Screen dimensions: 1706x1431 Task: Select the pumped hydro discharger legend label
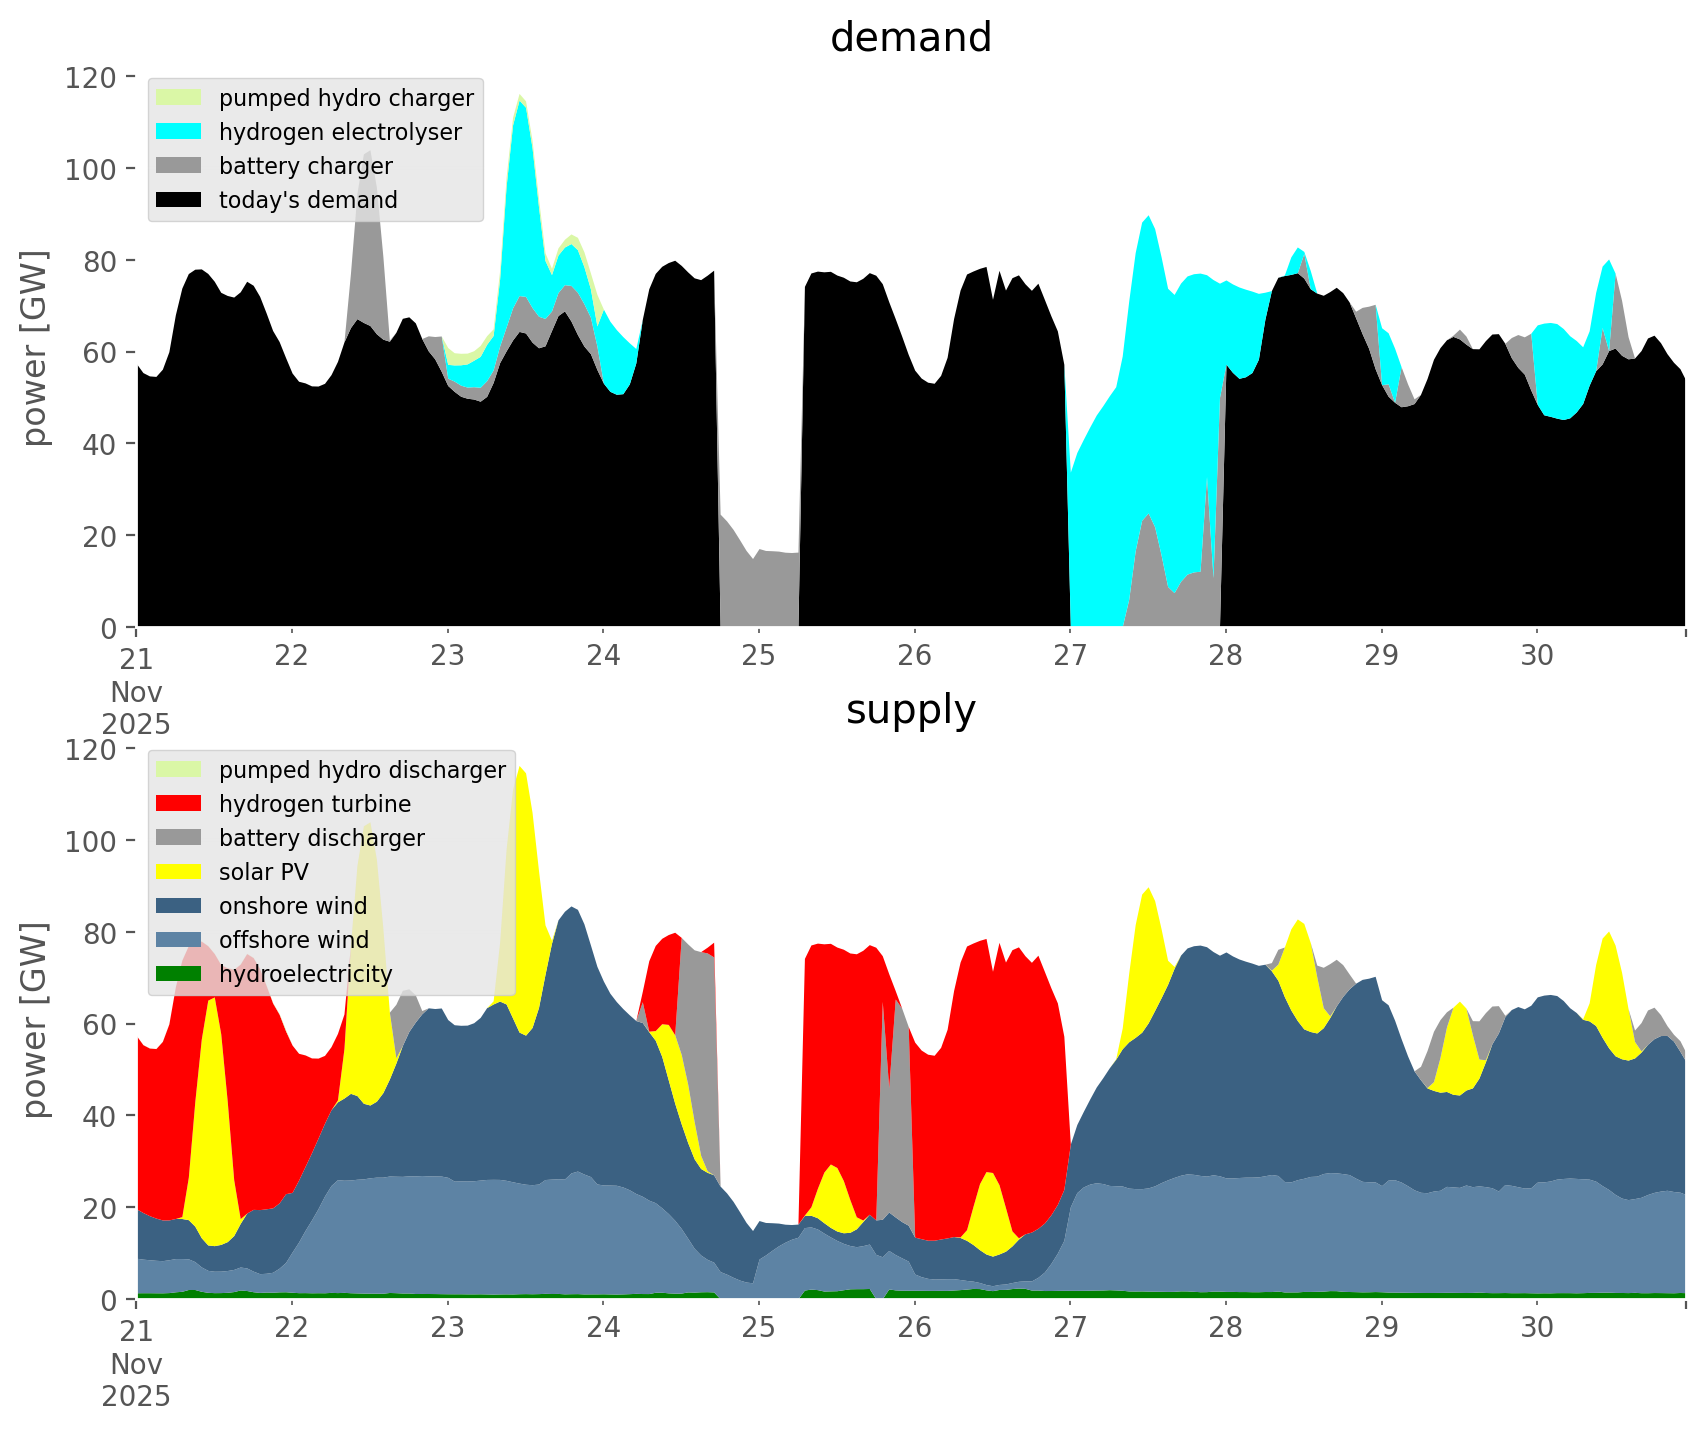tap(362, 770)
